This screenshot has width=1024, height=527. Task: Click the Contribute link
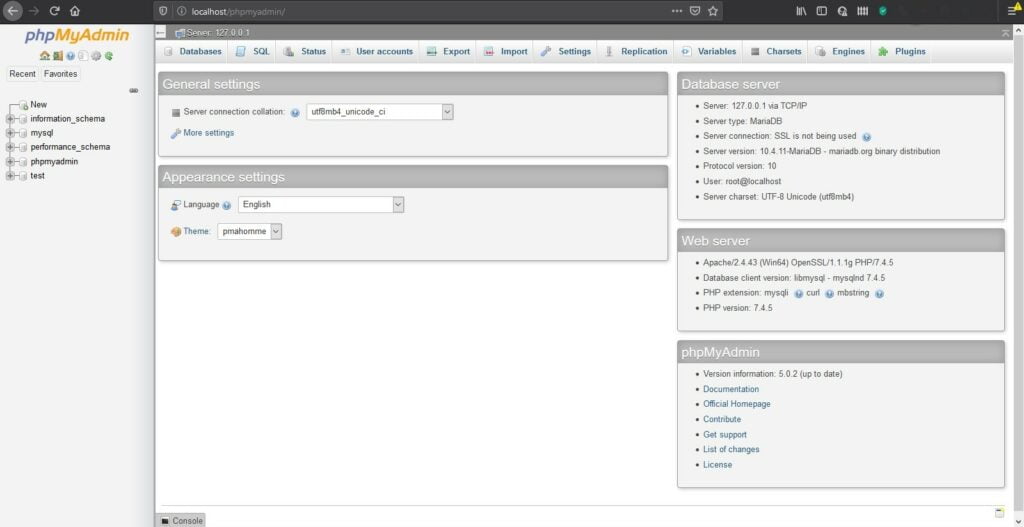[722, 419]
